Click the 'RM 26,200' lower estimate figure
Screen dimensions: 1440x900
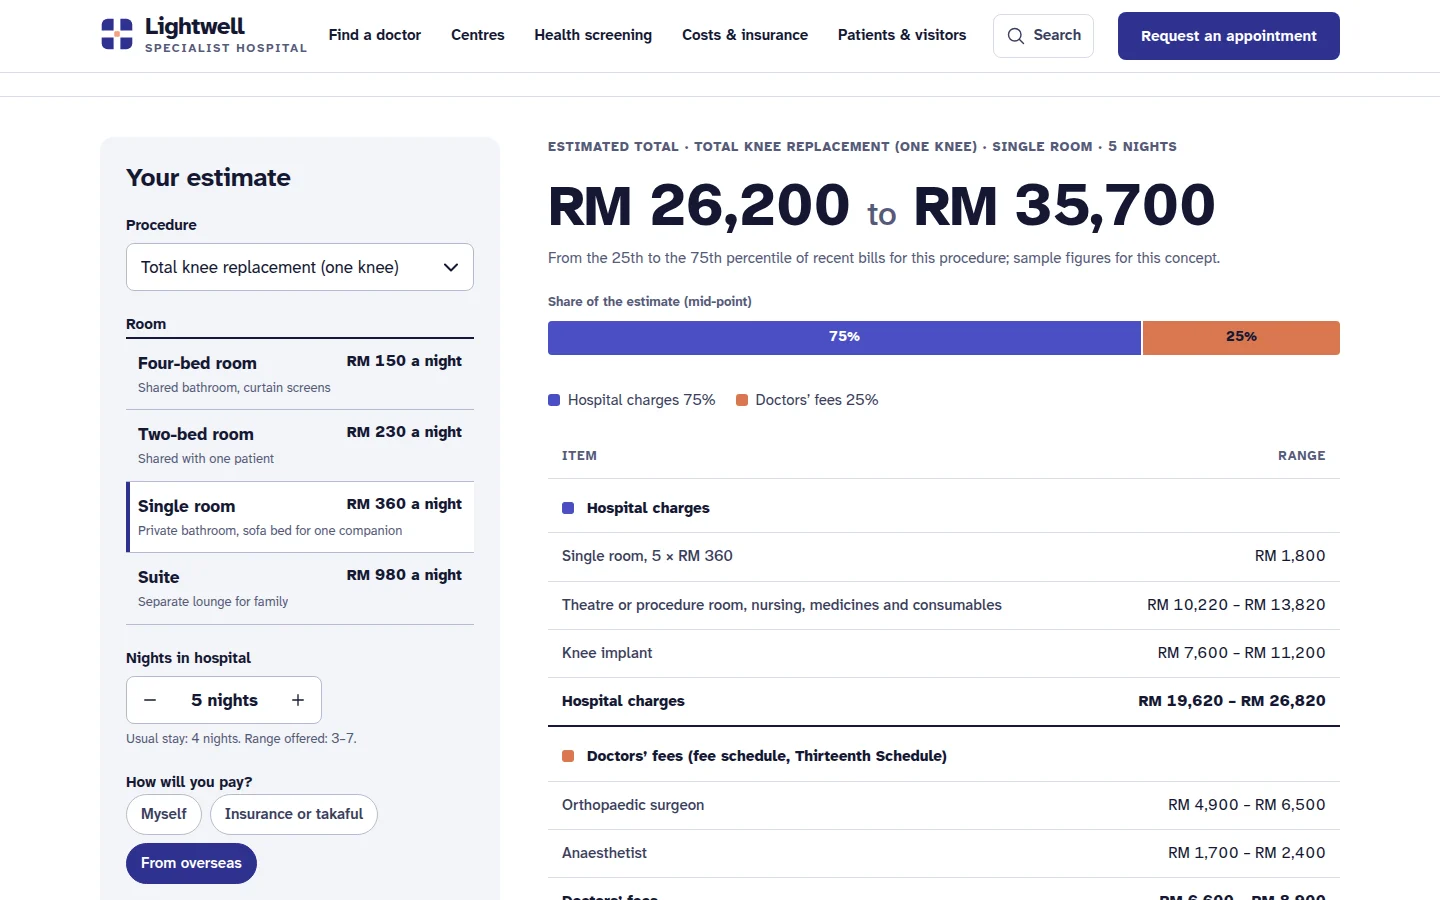[699, 205]
